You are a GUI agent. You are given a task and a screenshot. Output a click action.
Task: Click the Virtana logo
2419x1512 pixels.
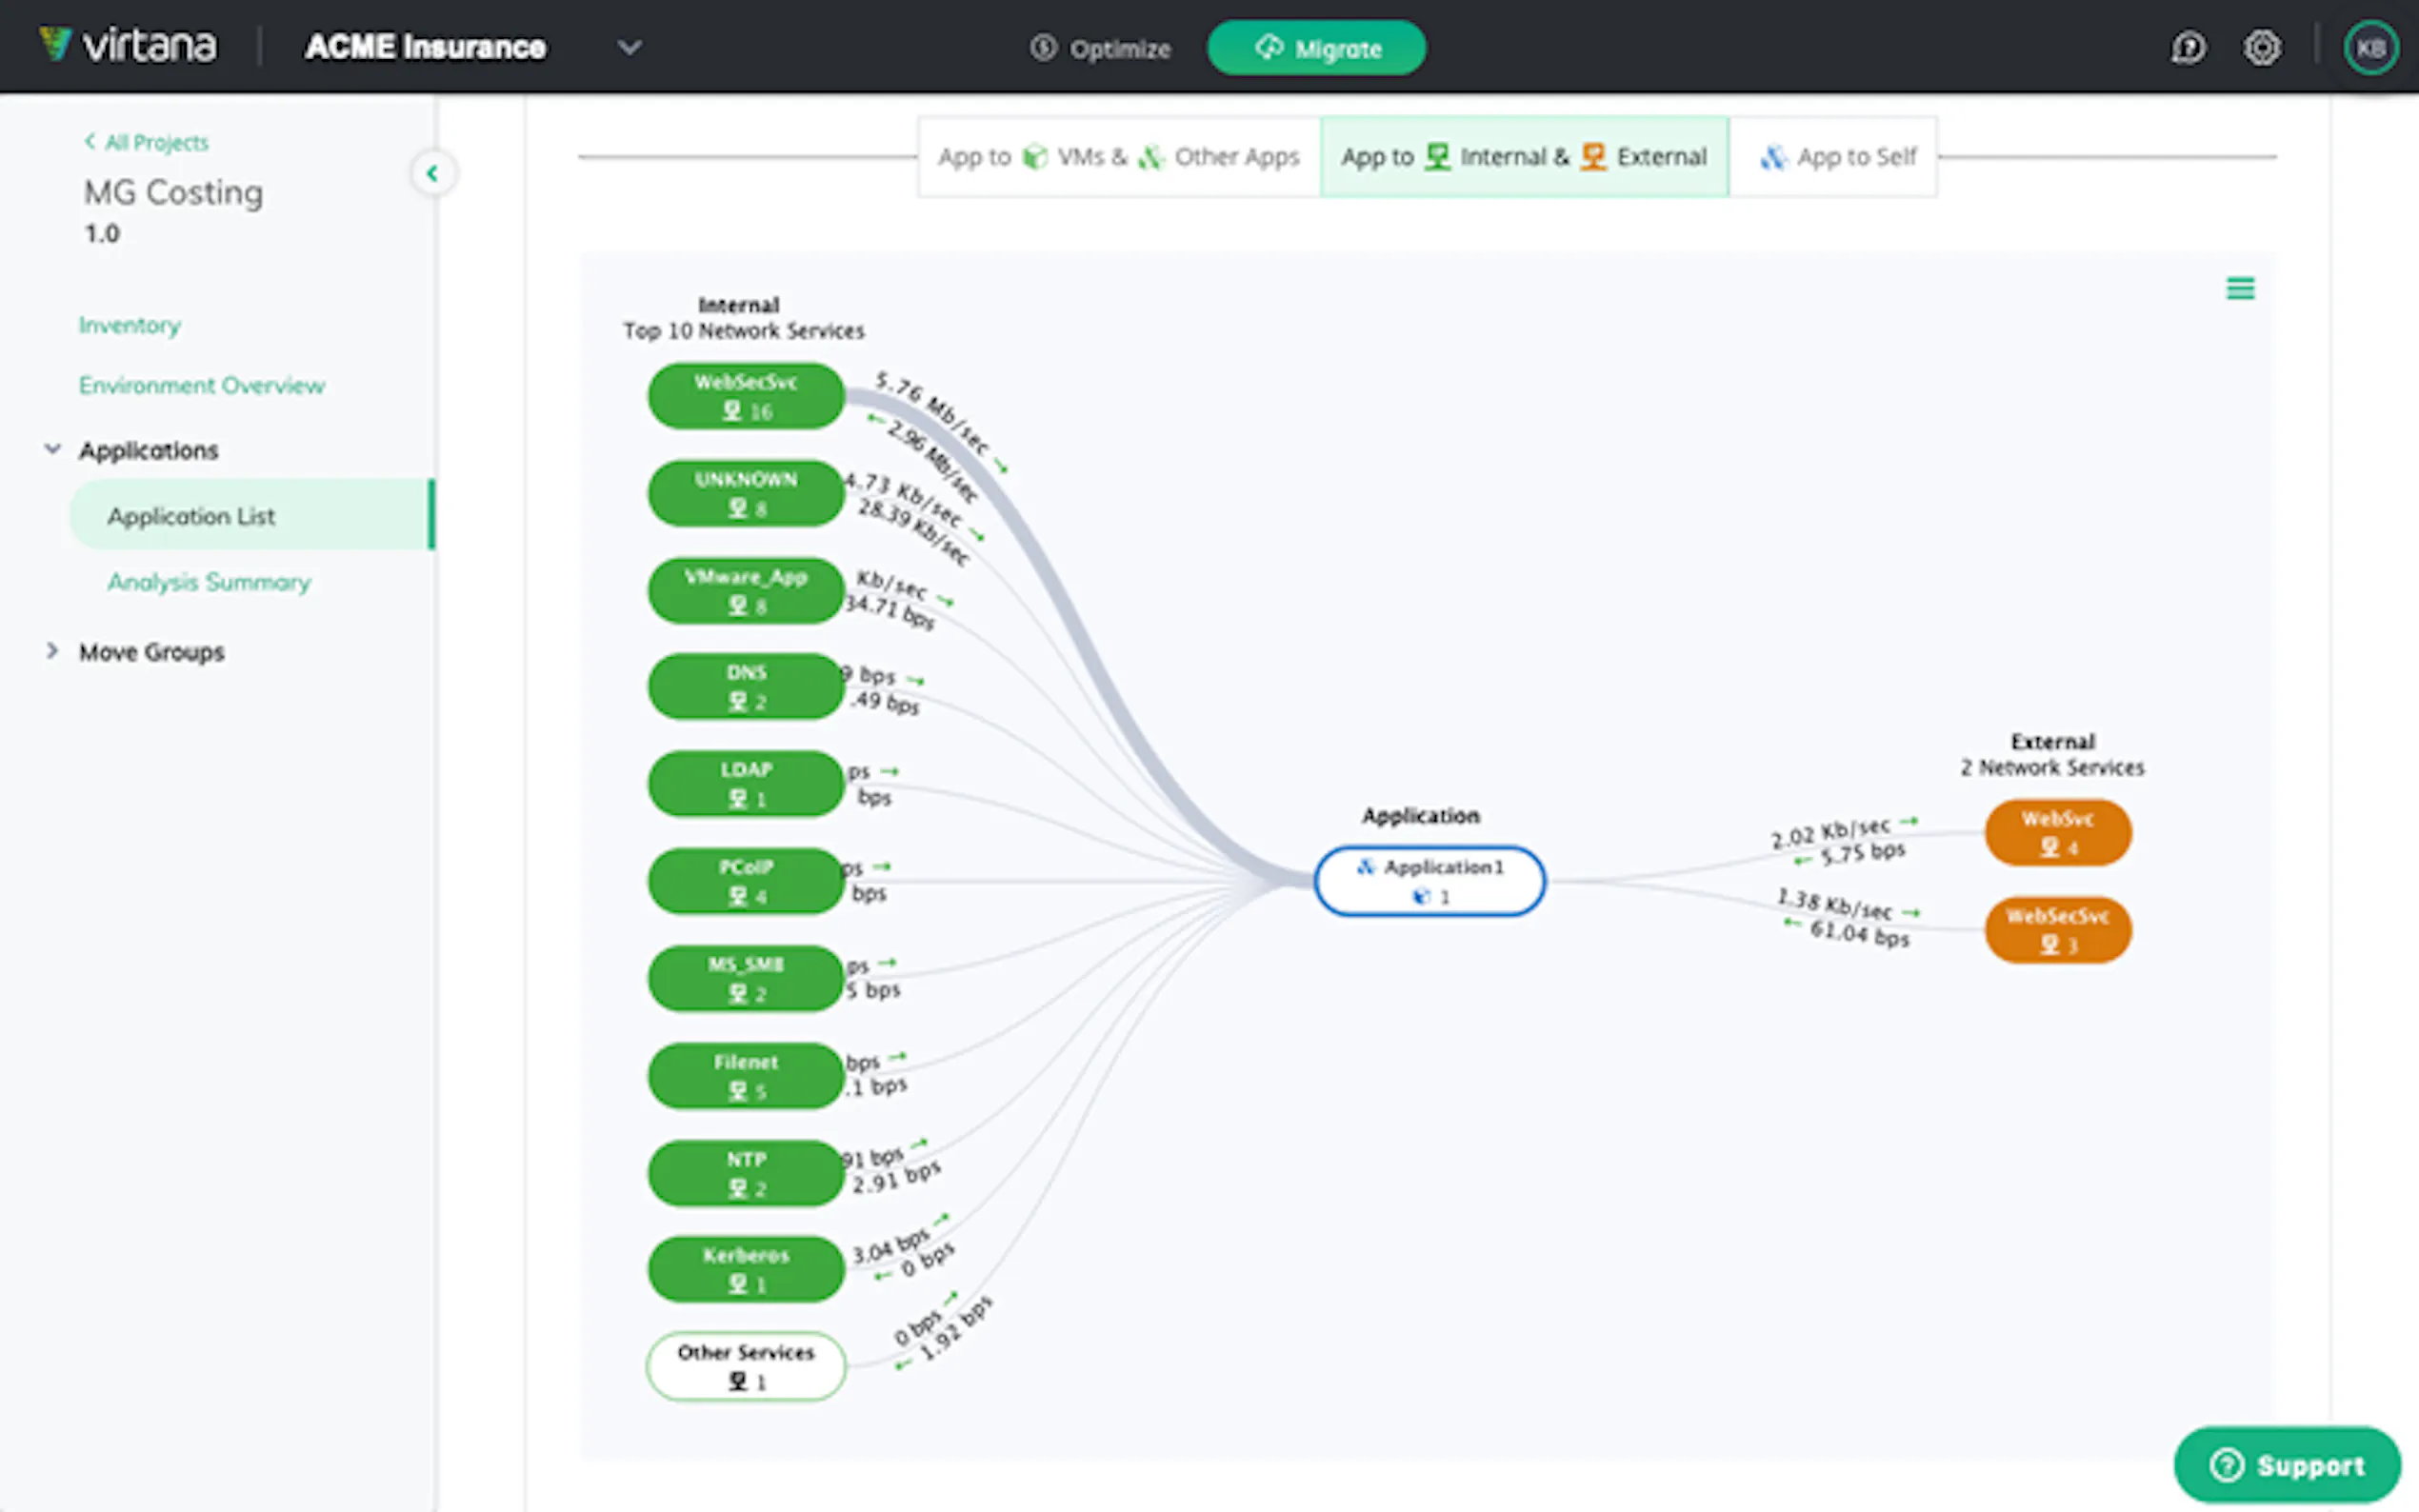(x=127, y=46)
